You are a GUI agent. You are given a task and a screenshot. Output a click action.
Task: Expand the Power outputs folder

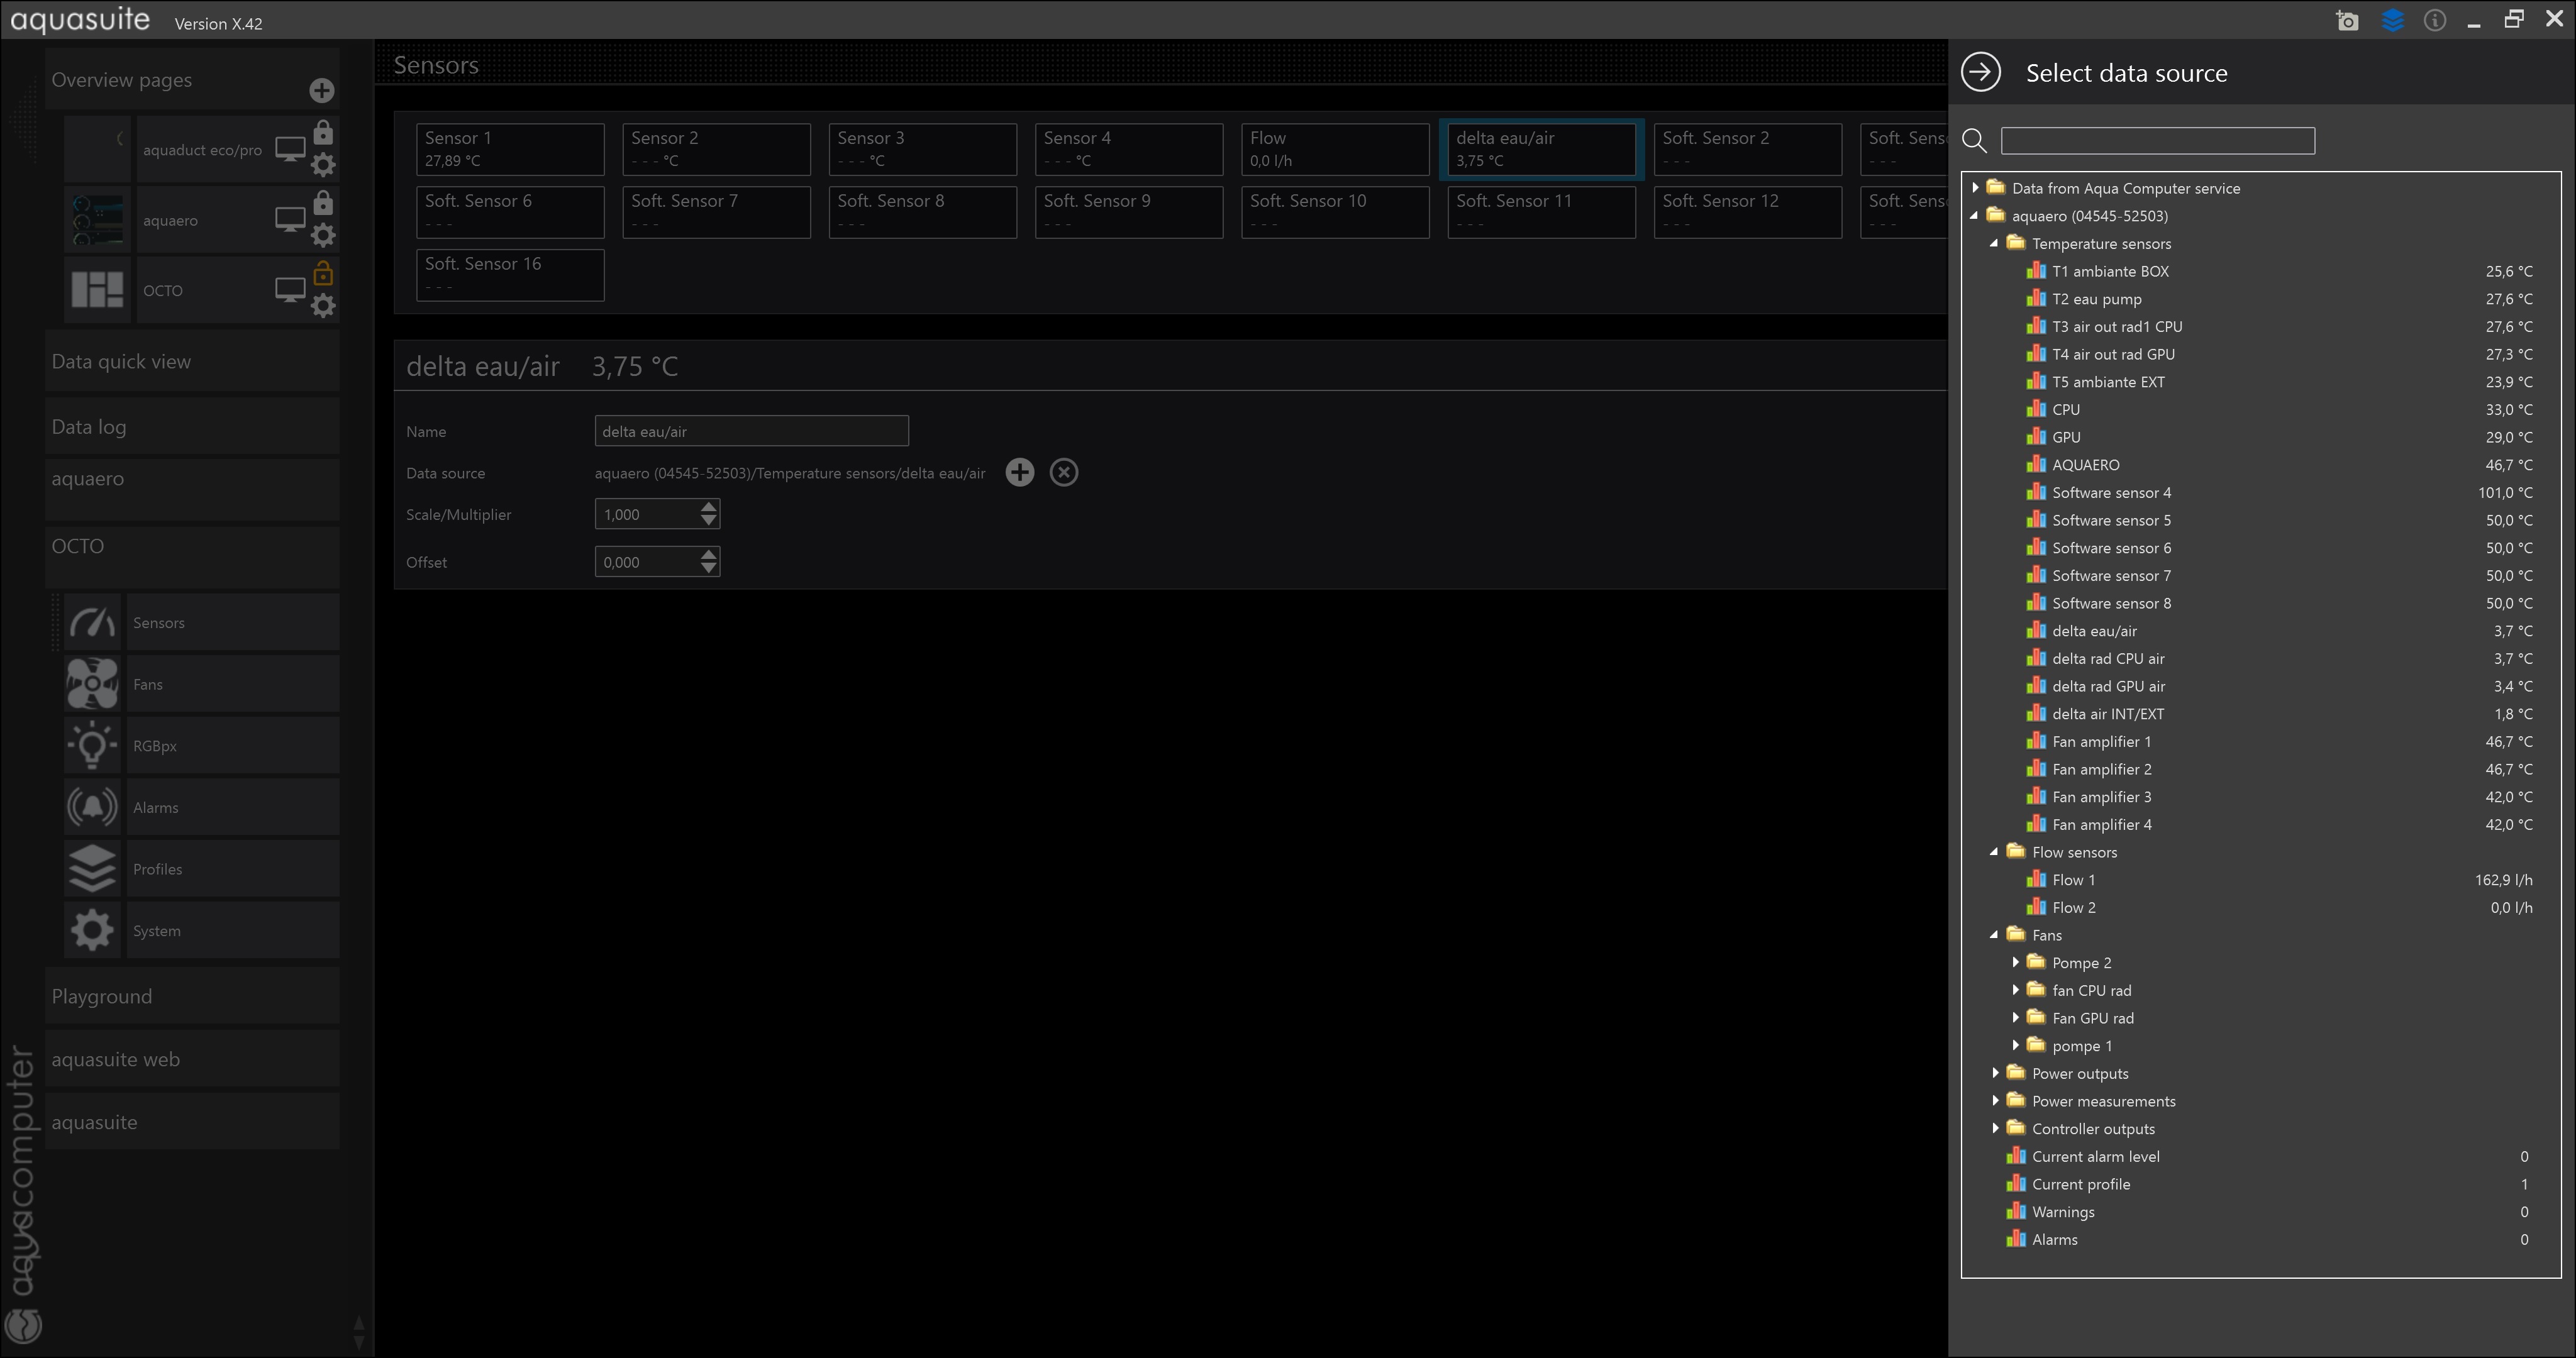pyautogui.click(x=1995, y=1073)
